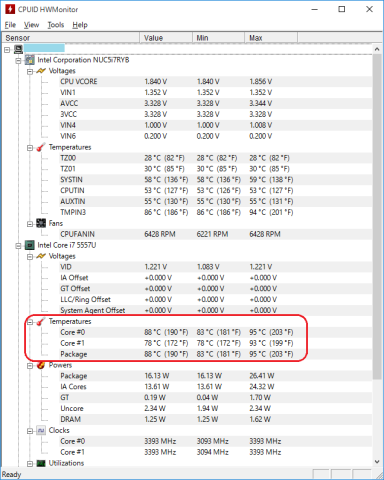Click the Value column header
The height and width of the screenshot is (480, 384).
tap(166, 38)
